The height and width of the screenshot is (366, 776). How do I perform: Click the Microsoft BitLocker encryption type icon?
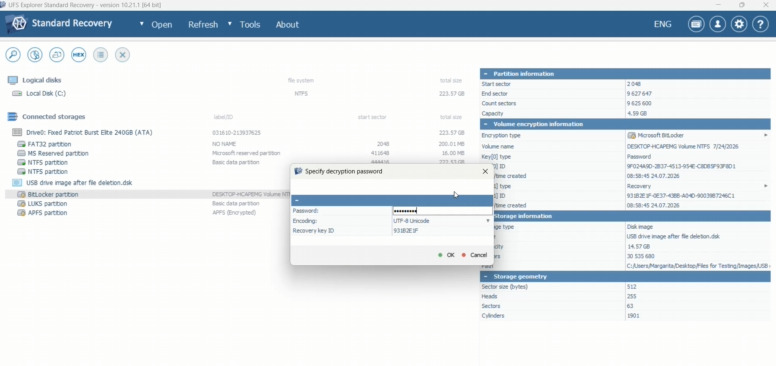[x=631, y=136]
